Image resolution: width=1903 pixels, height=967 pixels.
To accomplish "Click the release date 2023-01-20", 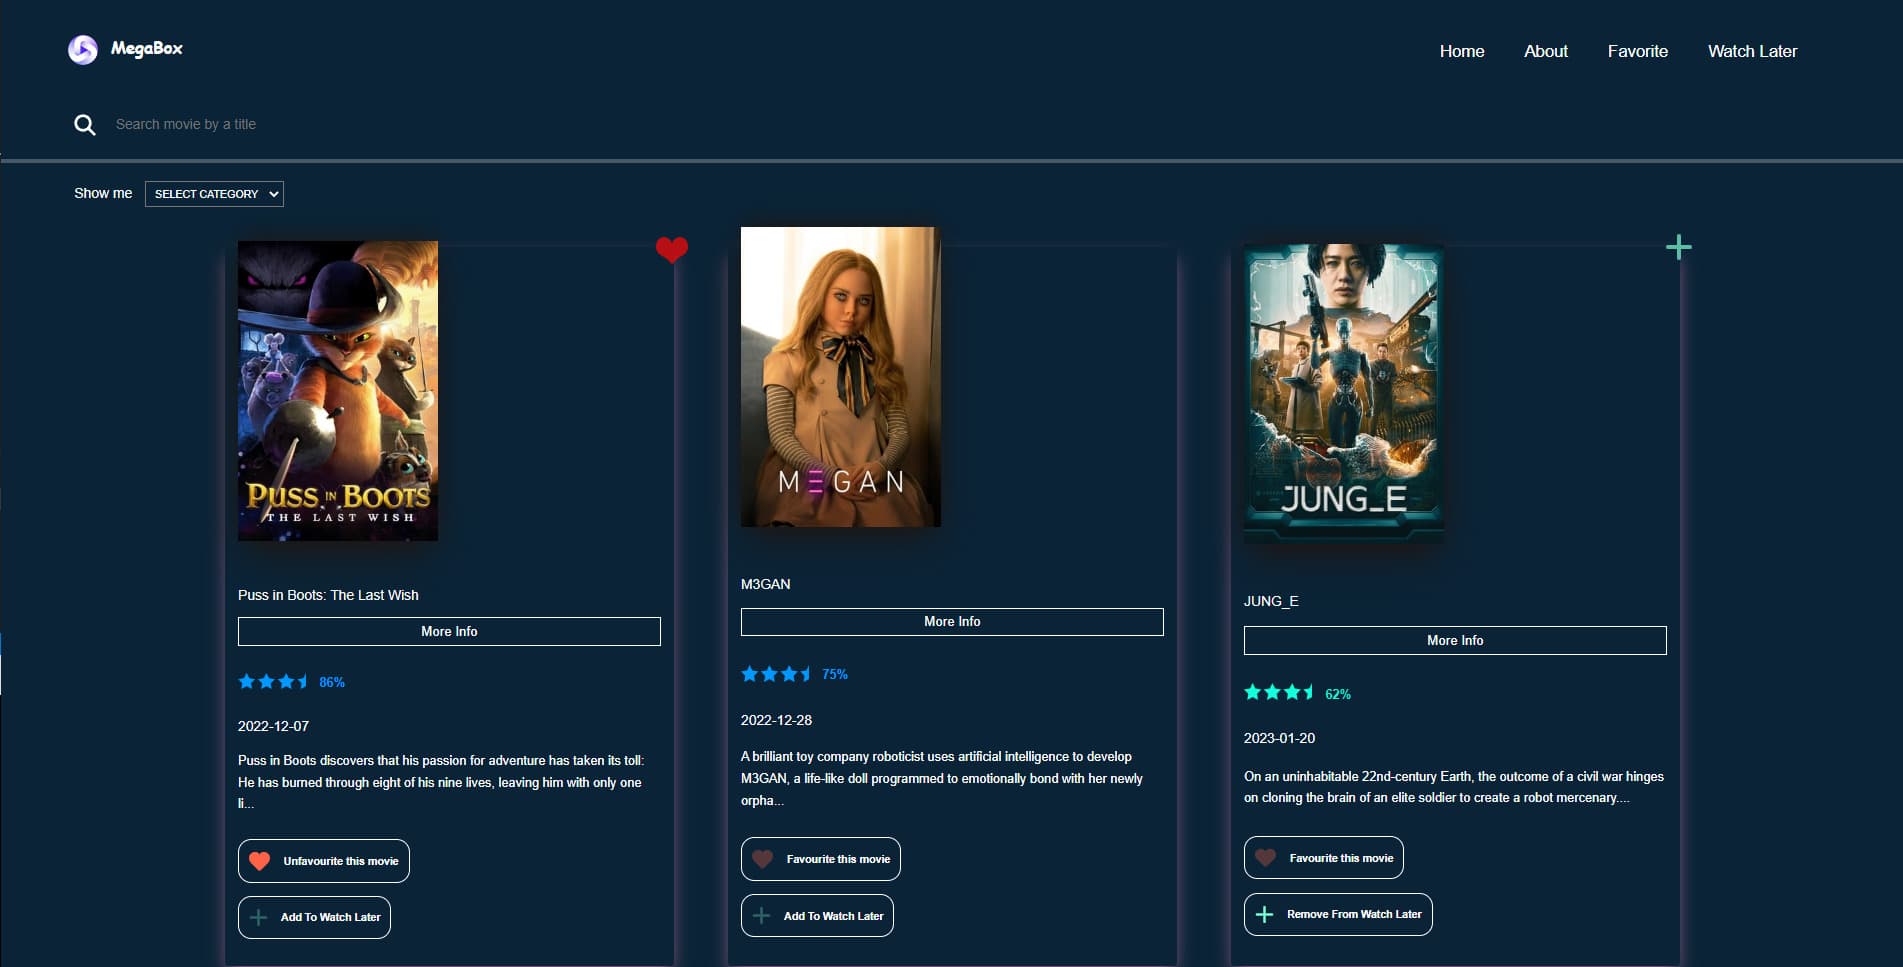I will tap(1279, 738).
